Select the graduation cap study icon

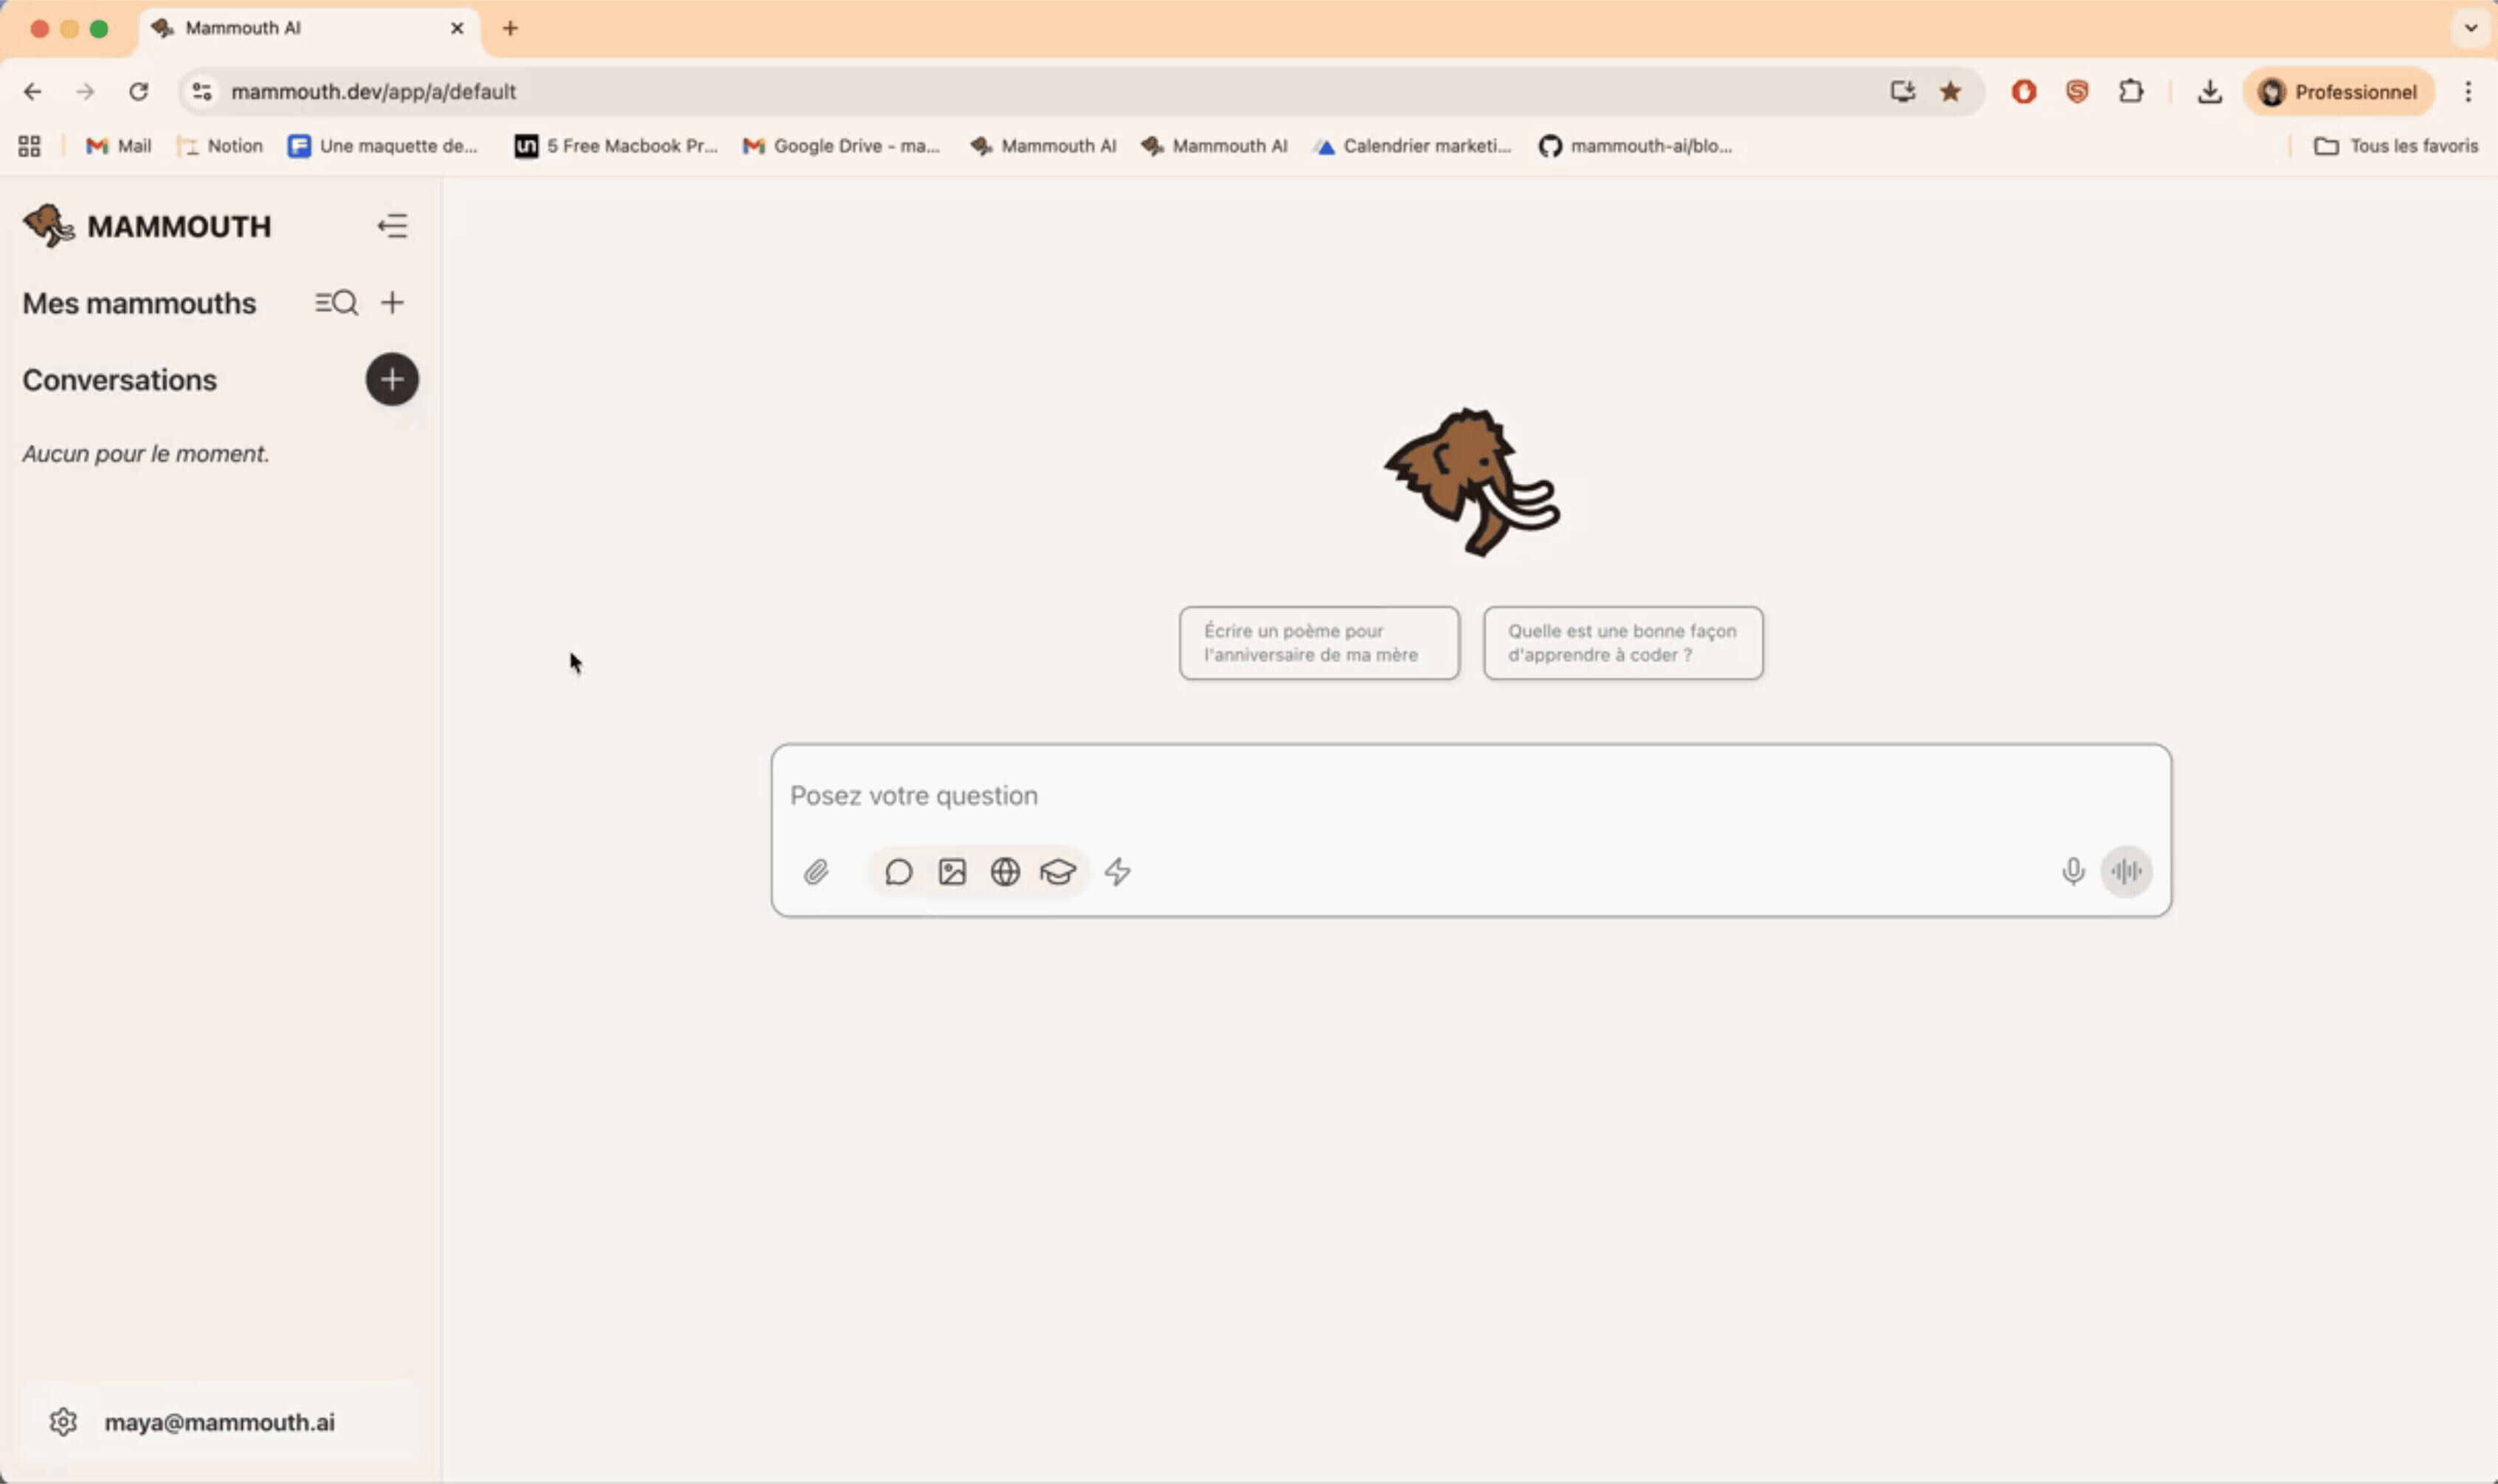click(x=1059, y=871)
